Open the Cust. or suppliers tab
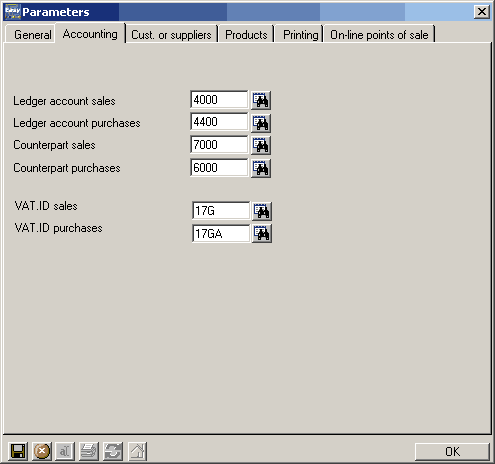Image resolution: width=495 pixels, height=464 pixels. [x=171, y=34]
